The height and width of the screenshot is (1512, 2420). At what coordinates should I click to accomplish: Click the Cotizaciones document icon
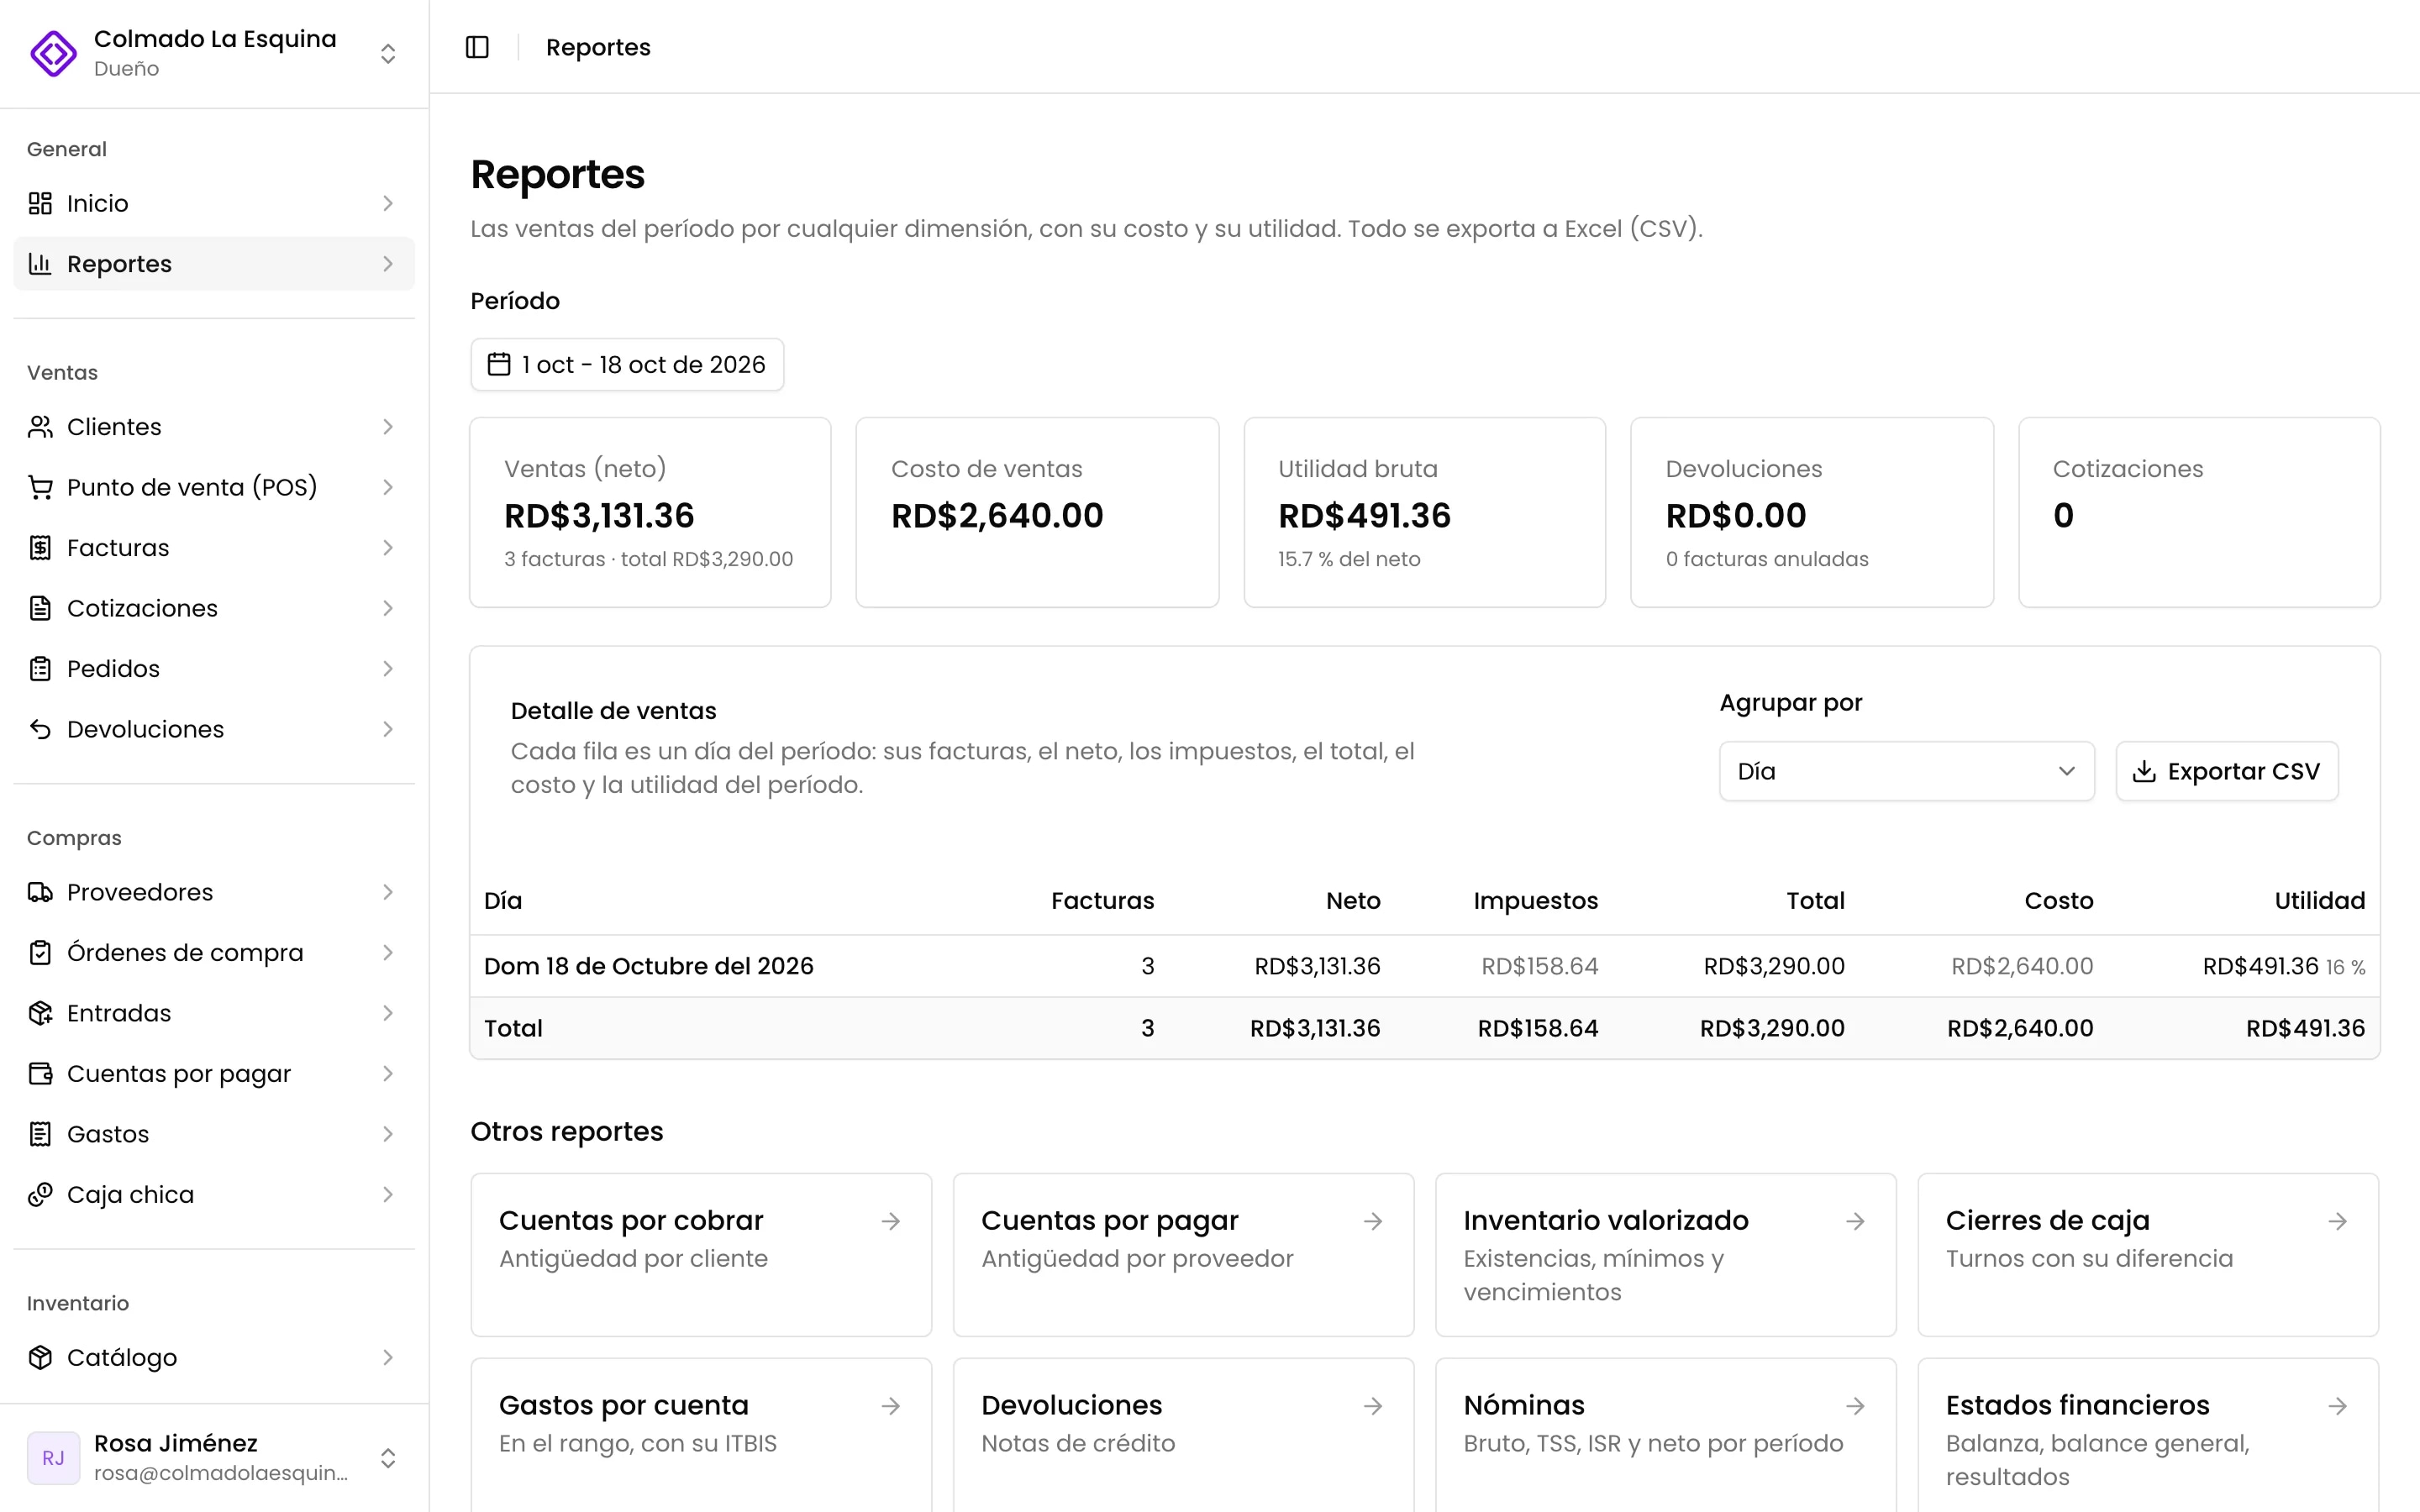[40, 608]
